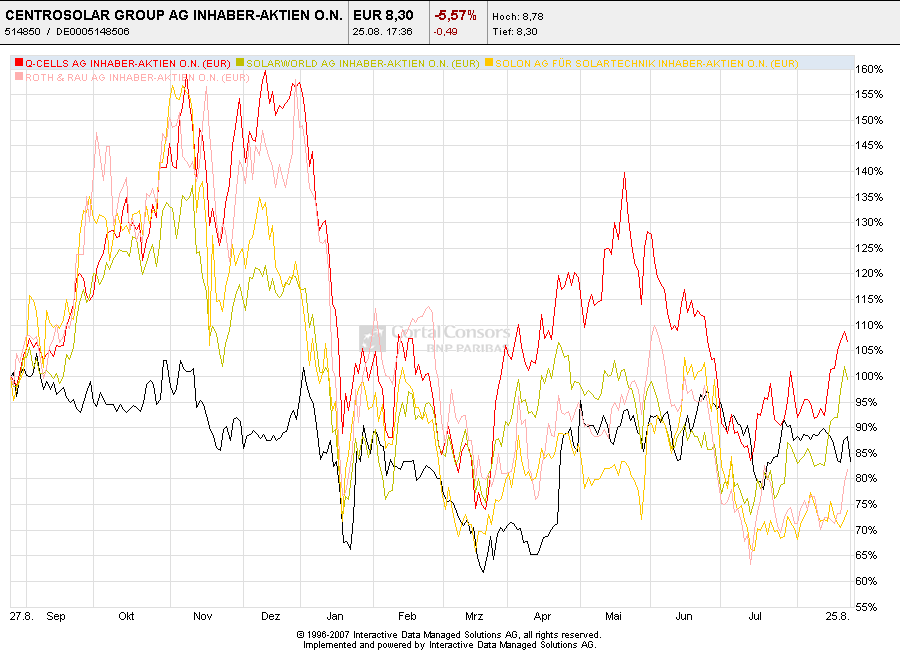The image size is (900, 650).
Task: Click the 130% y-axis label
Action: (x=869, y=222)
